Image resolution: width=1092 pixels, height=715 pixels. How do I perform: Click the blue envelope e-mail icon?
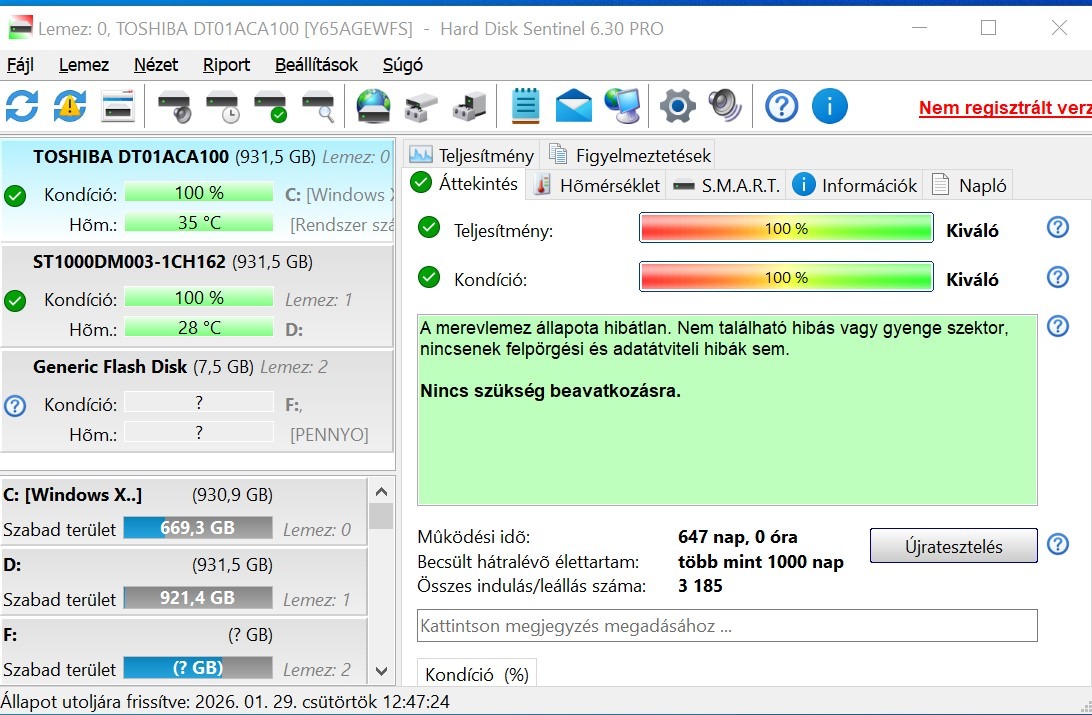click(573, 107)
